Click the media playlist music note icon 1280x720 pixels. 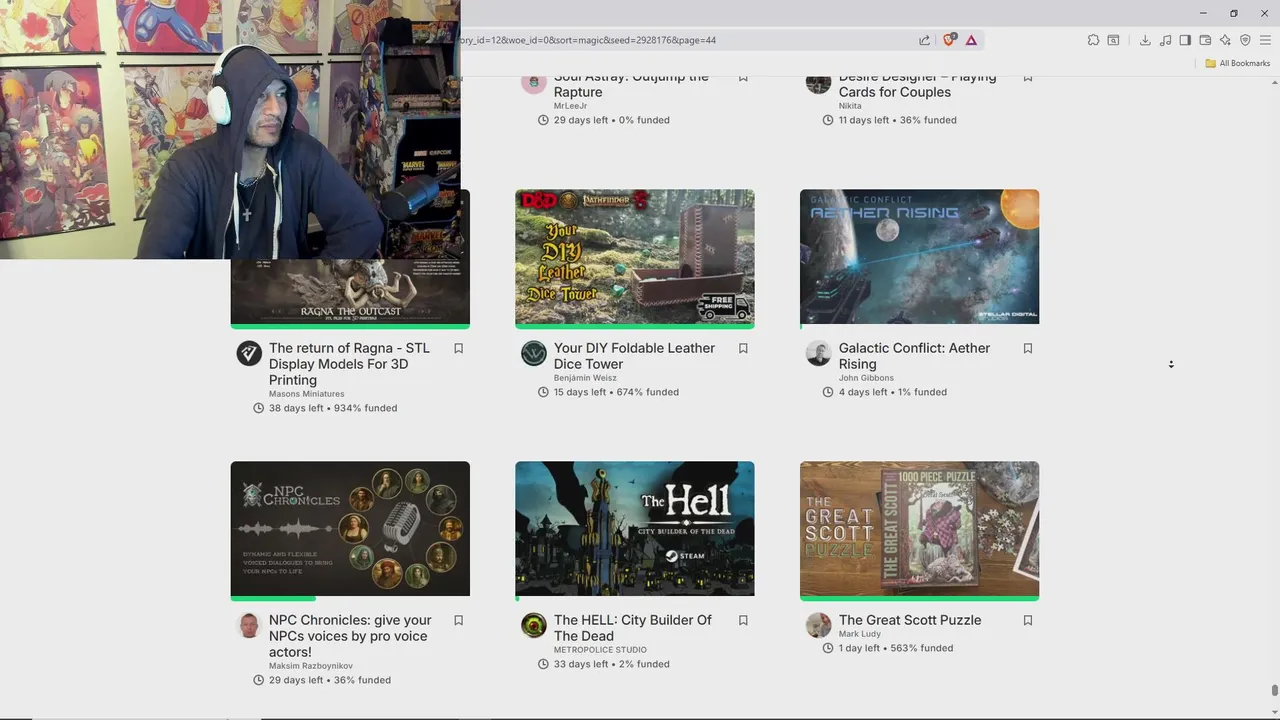click(1165, 40)
